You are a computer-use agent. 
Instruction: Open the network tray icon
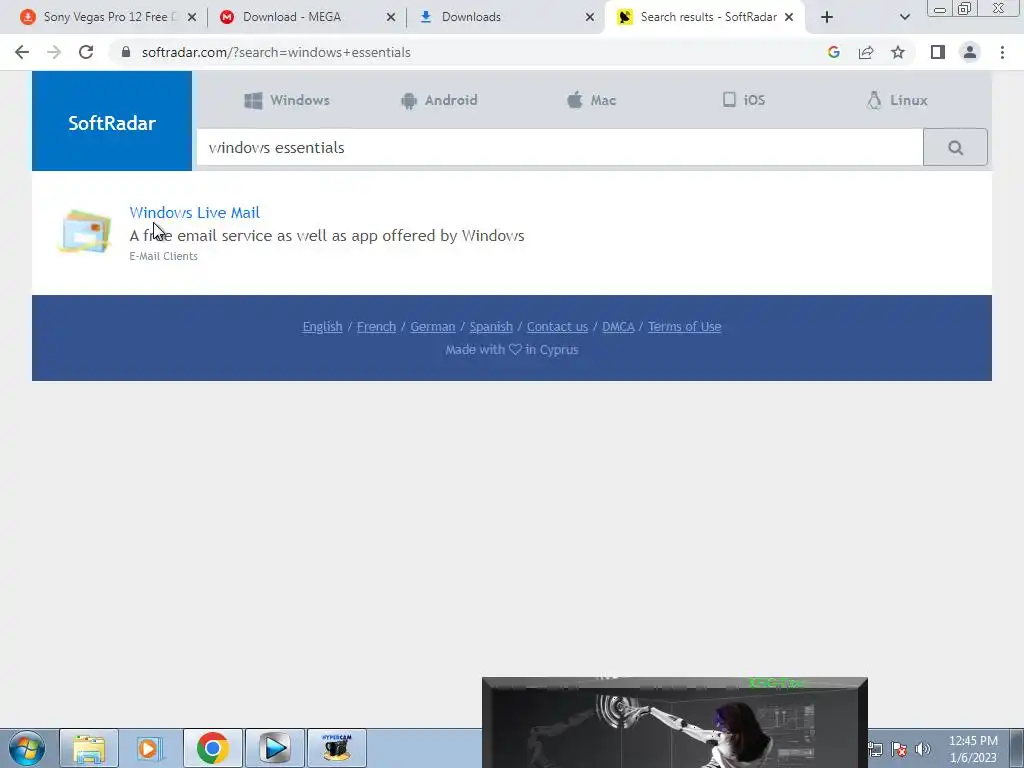(x=876, y=749)
